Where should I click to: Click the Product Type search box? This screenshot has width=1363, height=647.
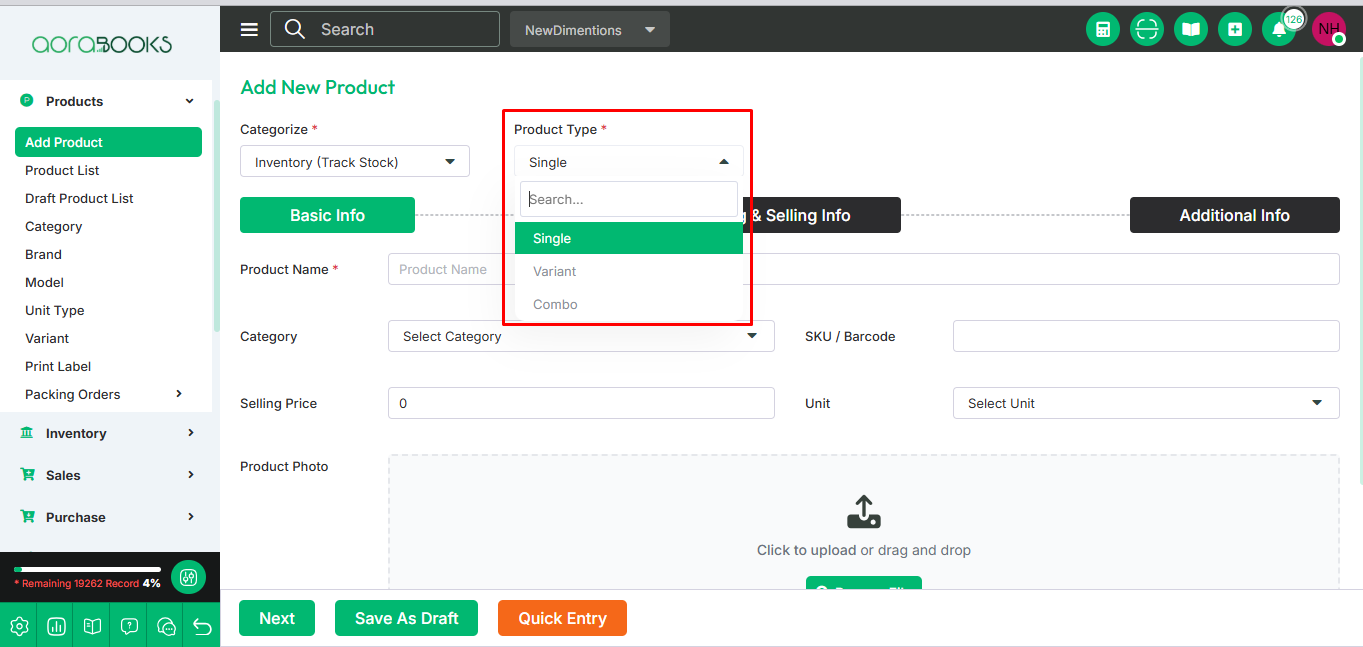629,199
